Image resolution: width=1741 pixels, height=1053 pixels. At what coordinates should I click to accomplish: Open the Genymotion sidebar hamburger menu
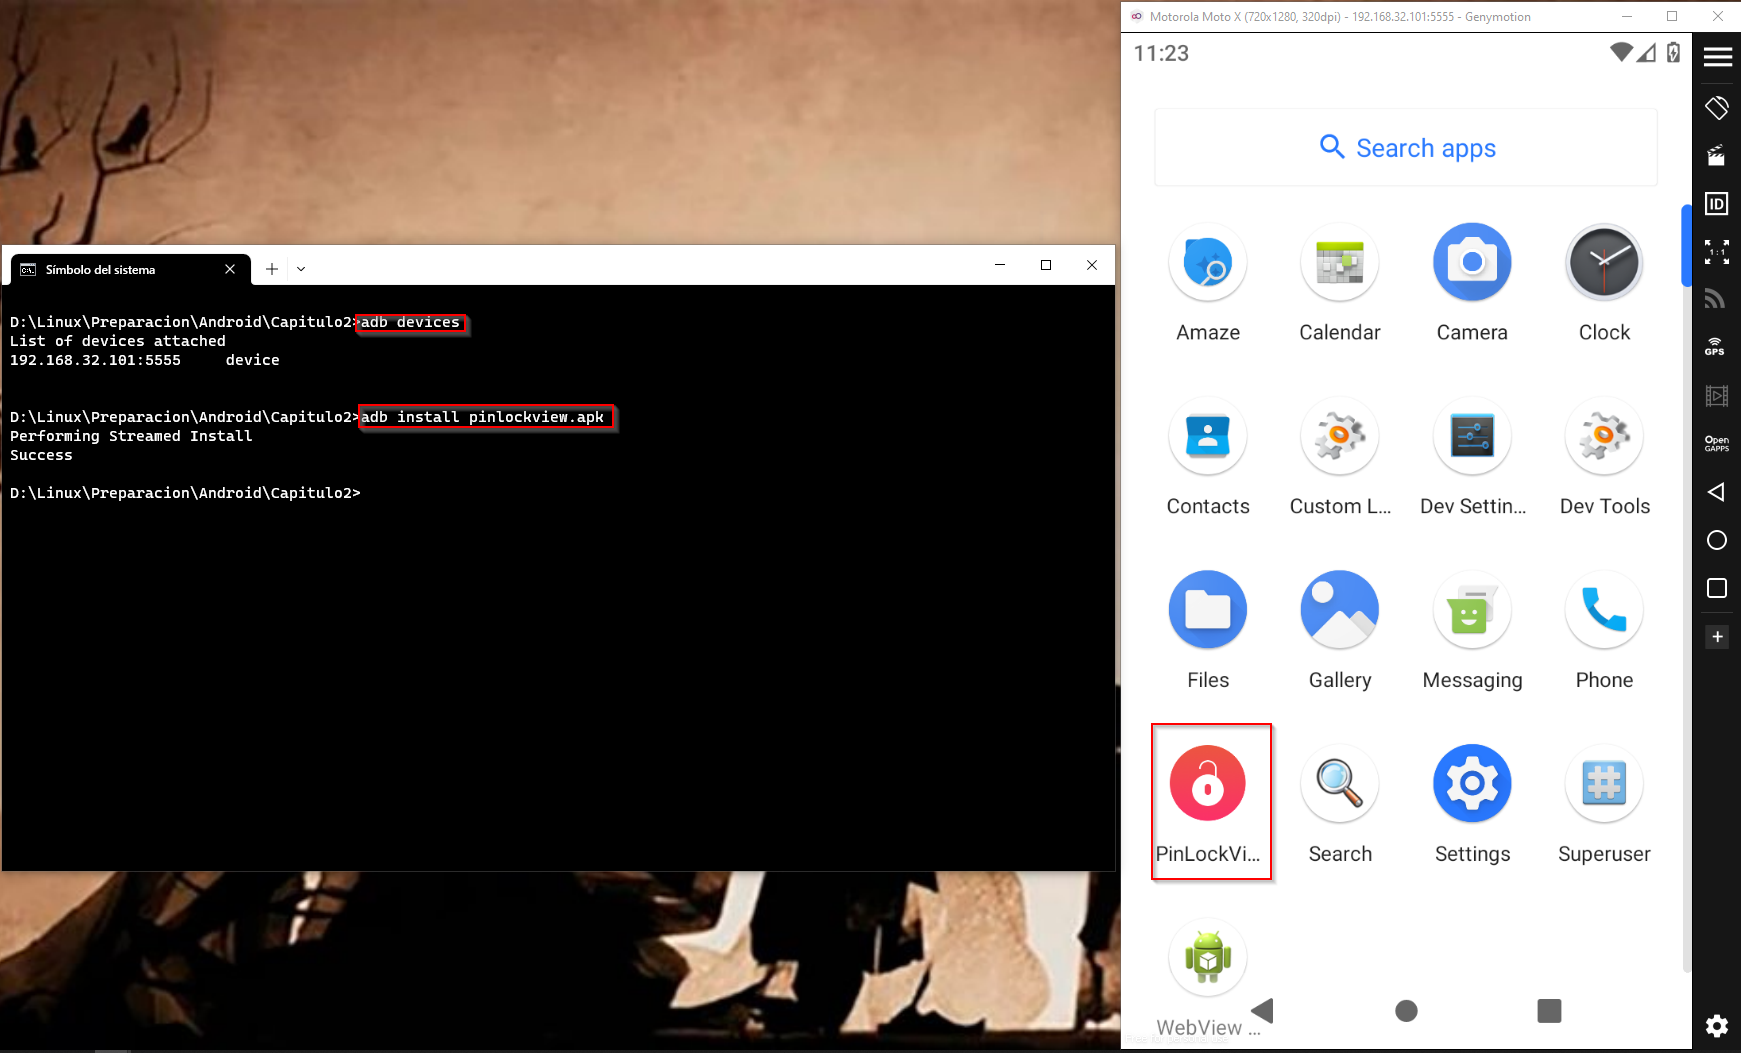1717,57
